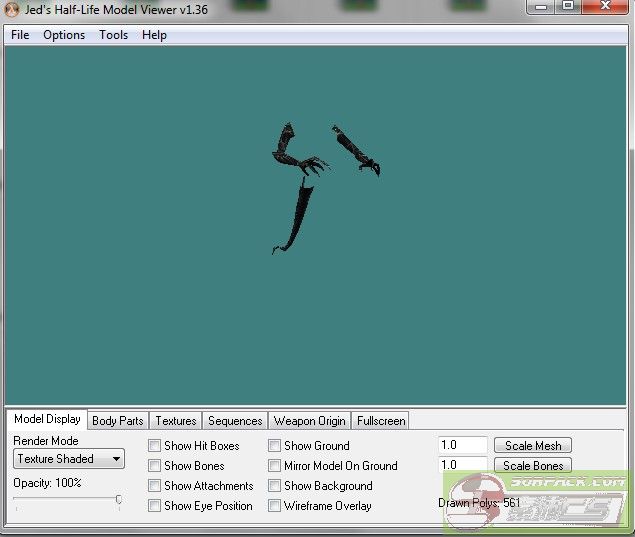Screen dimensions: 635x537
Task: Turn on Show Ground
Action: [275, 446]
